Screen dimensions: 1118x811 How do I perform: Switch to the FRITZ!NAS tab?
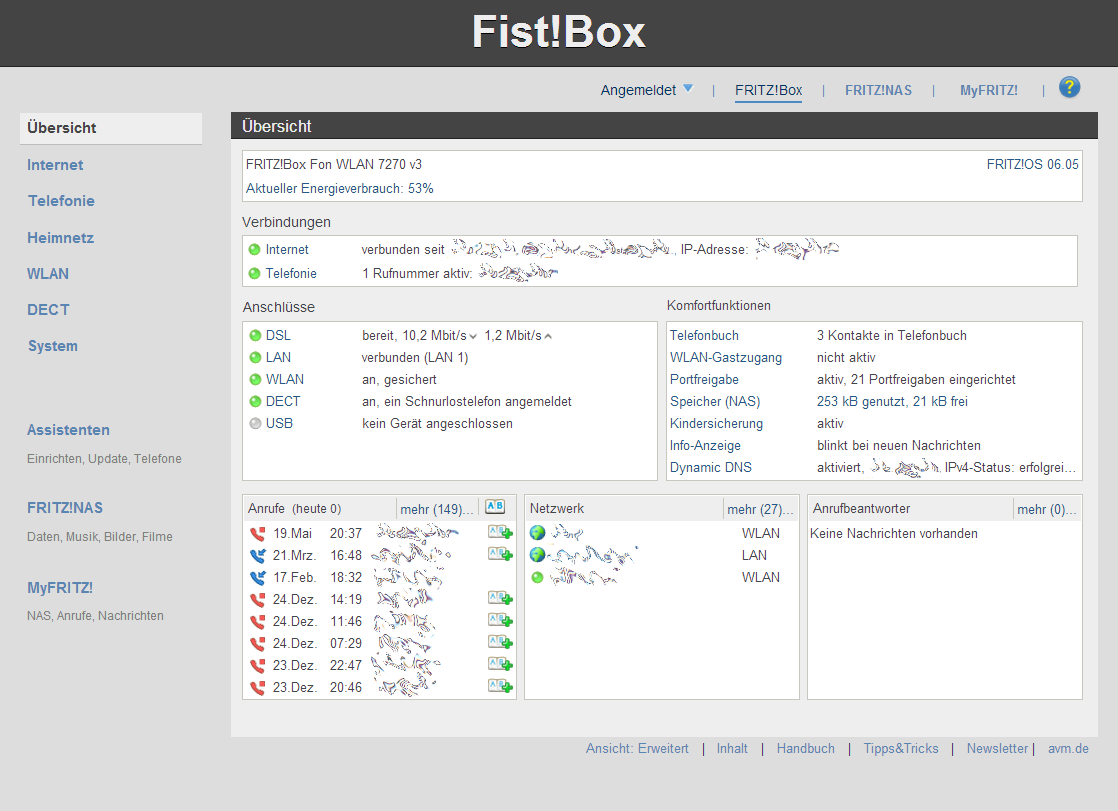tap(878, 89)
